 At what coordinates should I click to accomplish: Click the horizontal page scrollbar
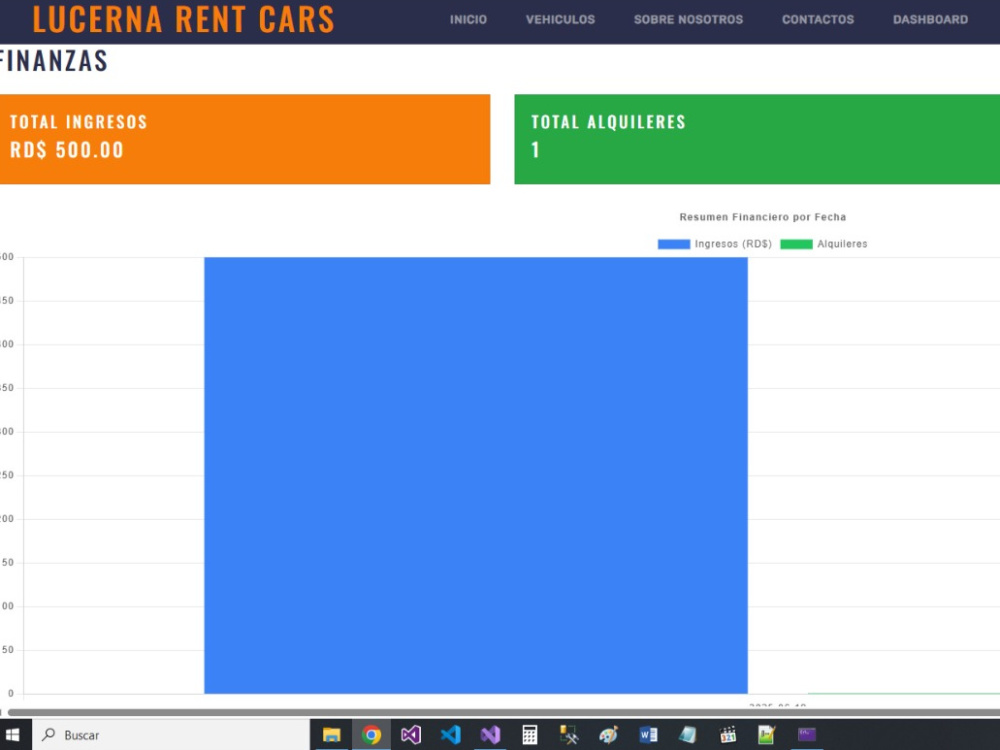[x=504, y=712]
